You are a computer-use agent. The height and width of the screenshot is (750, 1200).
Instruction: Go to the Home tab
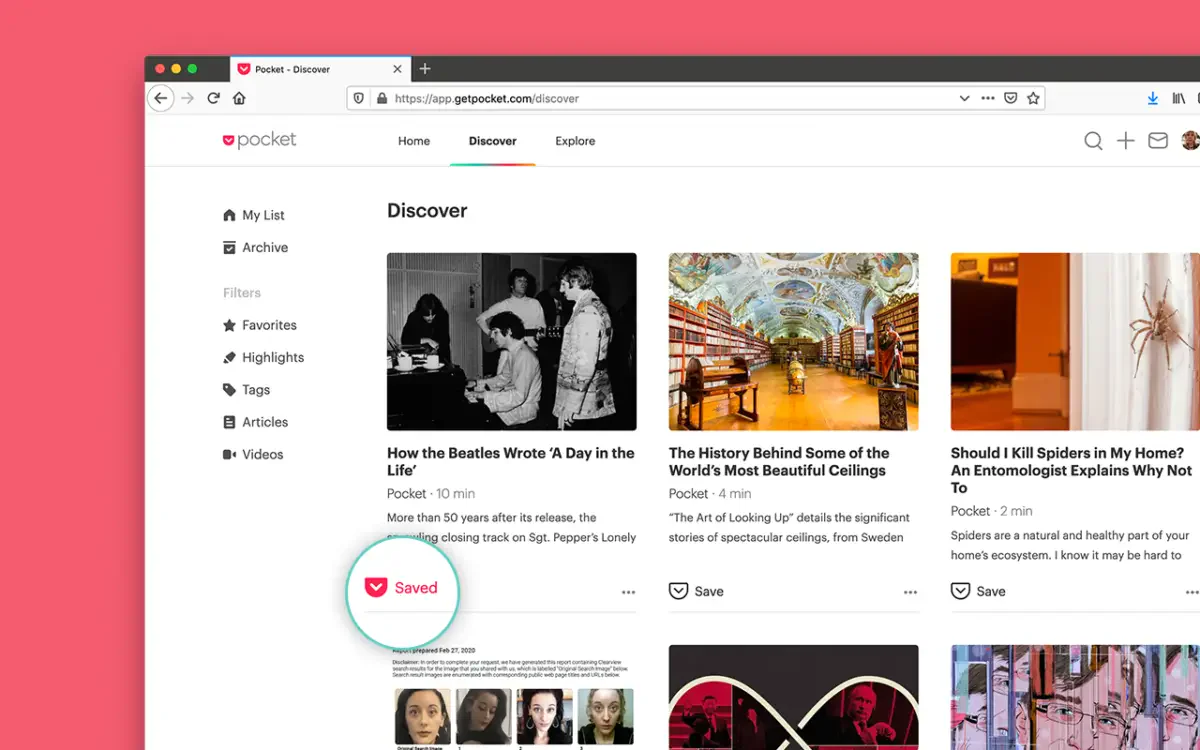(x=414, y=141)
